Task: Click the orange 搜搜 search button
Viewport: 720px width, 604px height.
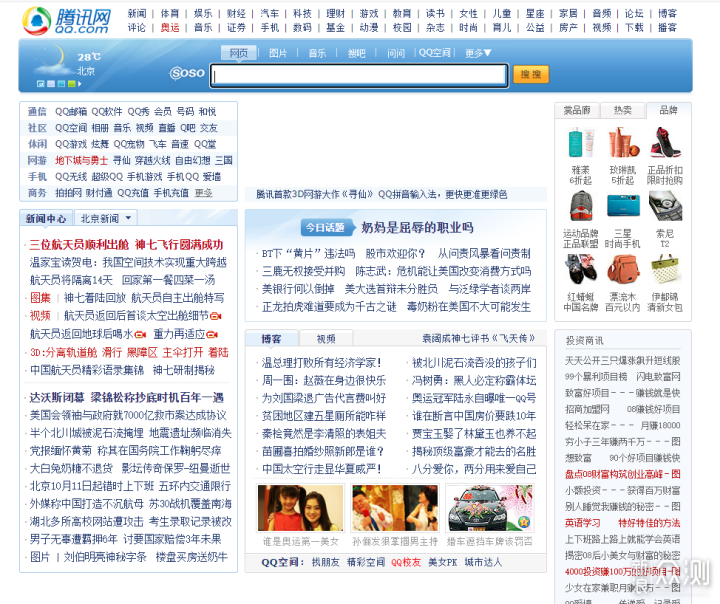Action: point(531,74)
